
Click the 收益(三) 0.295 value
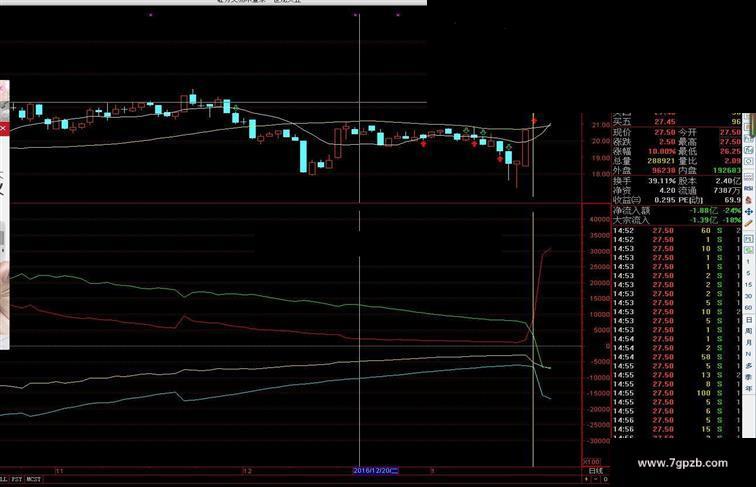pyautogui.click(x=665, y=200)
